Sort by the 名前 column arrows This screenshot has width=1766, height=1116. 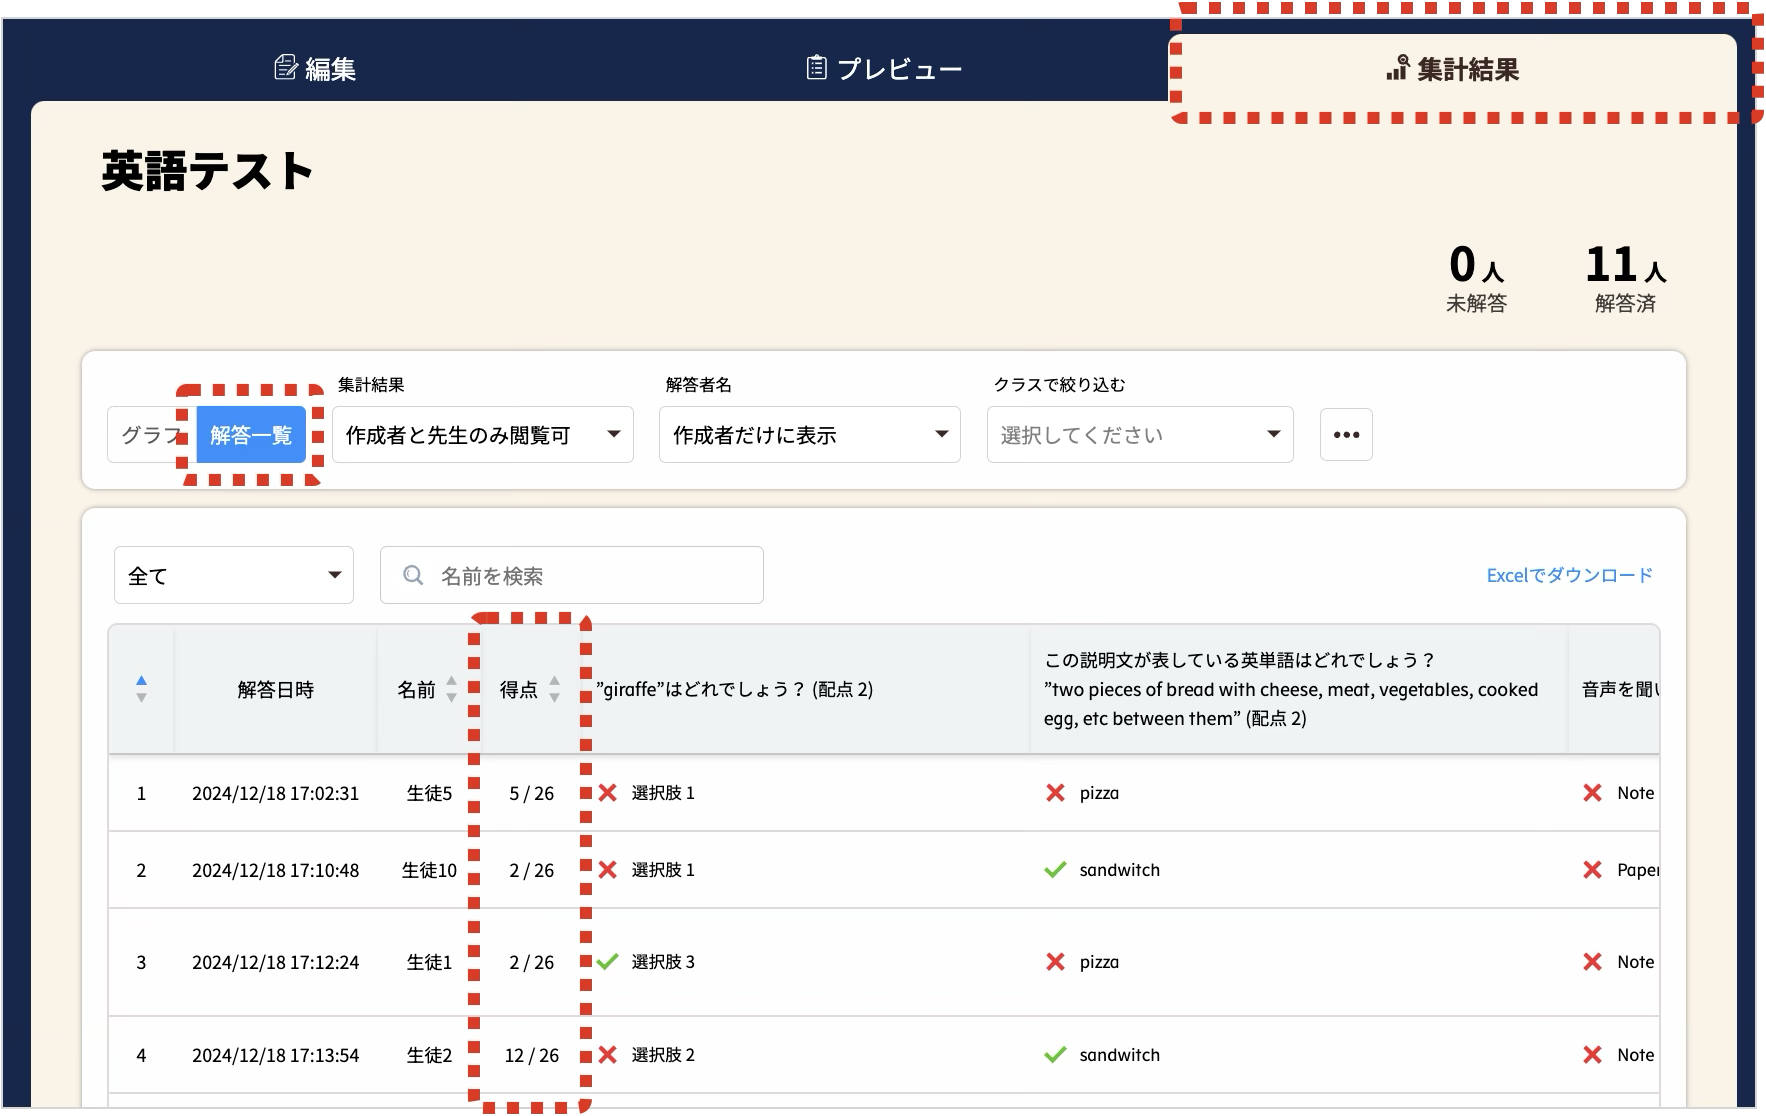451,689
